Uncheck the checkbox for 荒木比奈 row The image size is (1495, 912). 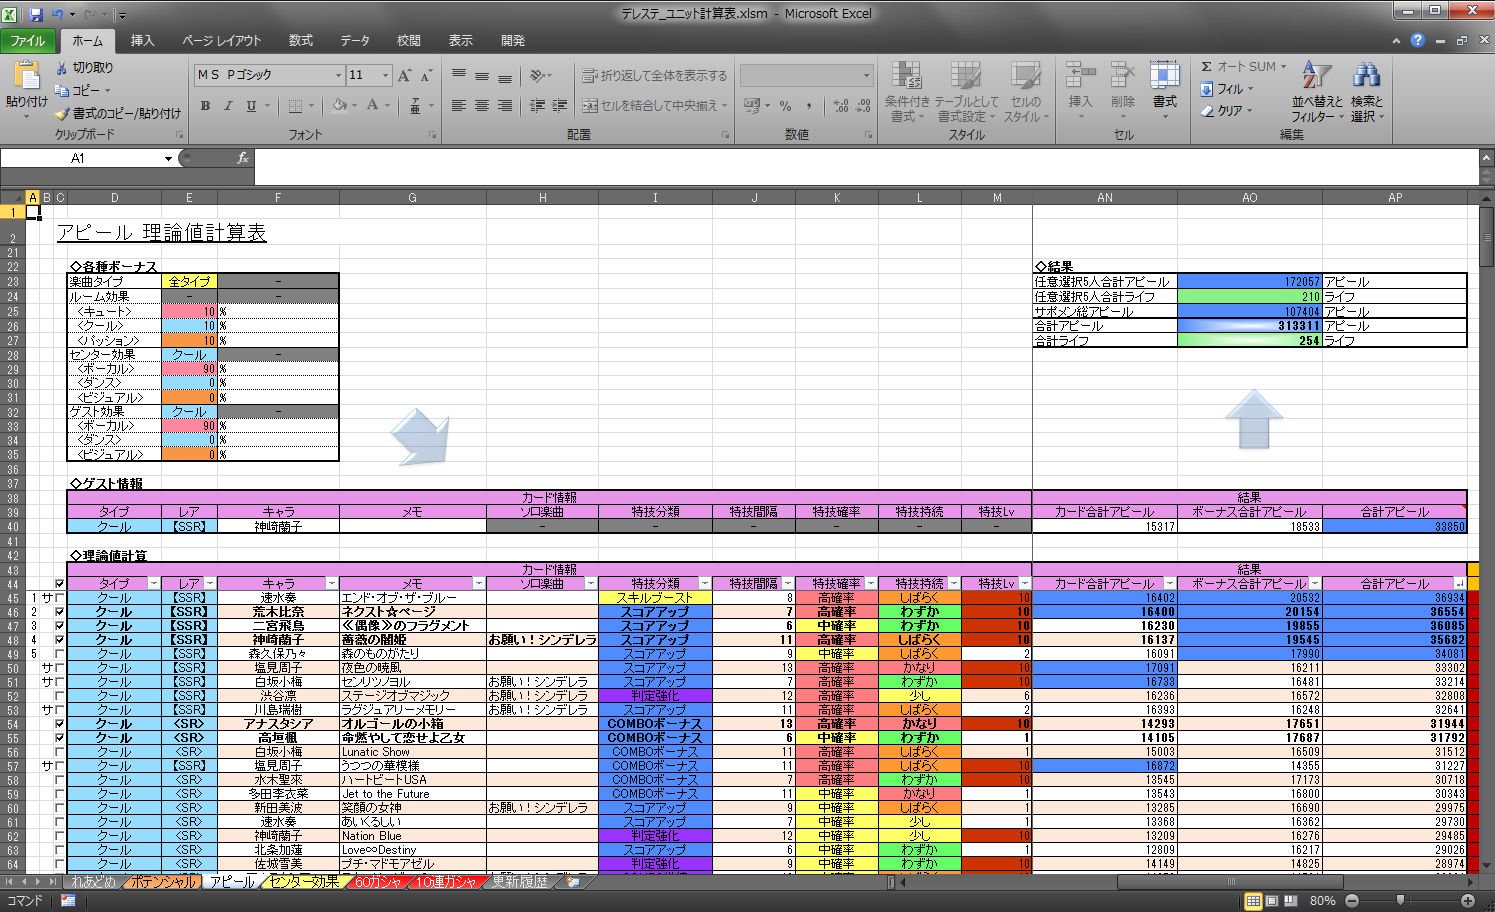(60, 612)
